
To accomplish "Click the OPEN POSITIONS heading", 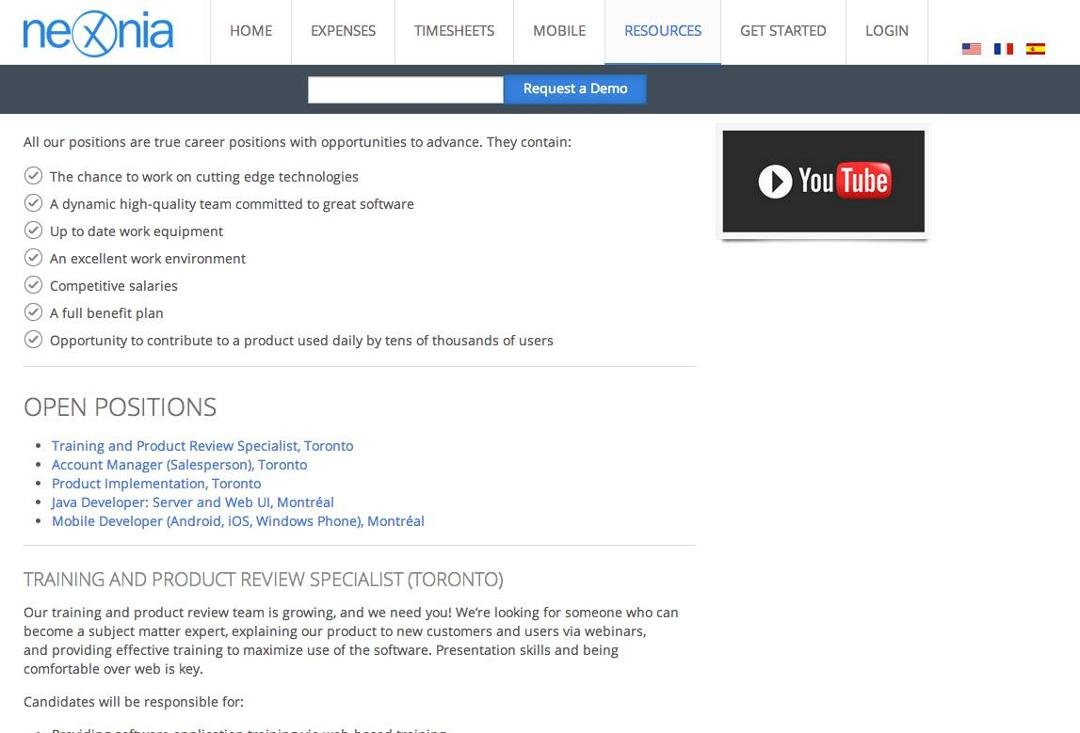I will click(x=120, y=407).
